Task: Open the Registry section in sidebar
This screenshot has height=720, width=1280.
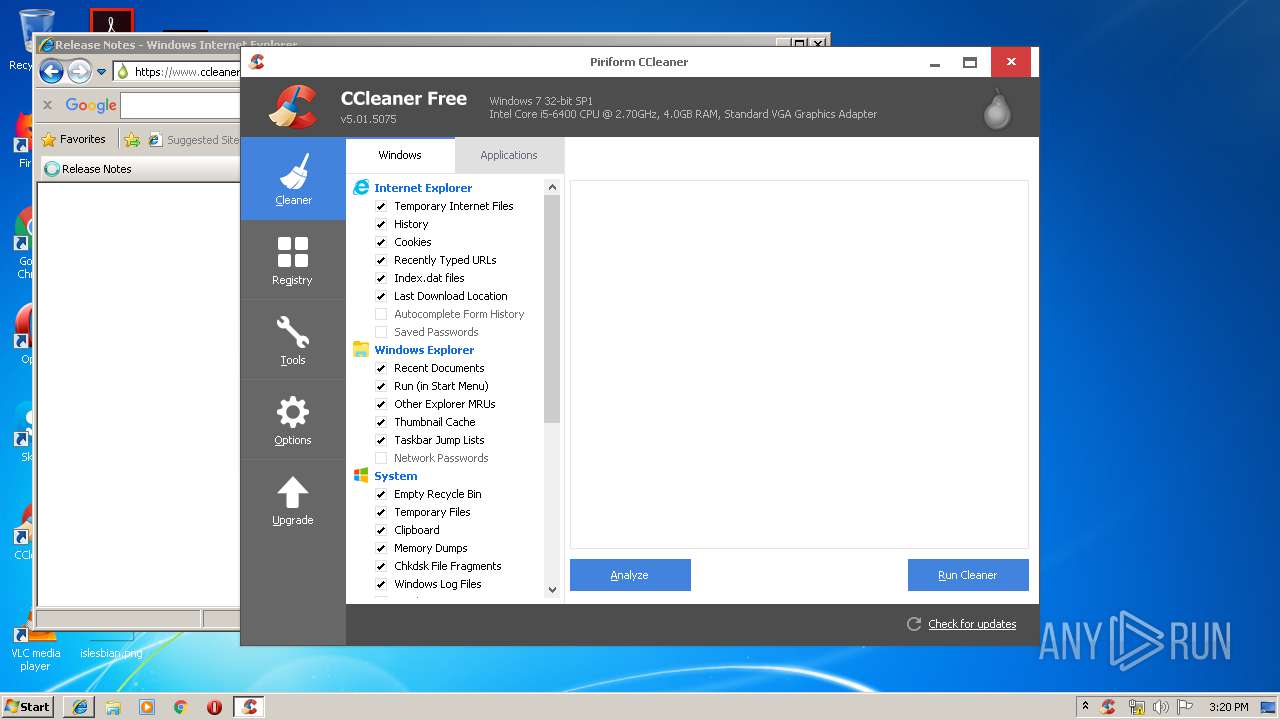Action: click(293, 260)
